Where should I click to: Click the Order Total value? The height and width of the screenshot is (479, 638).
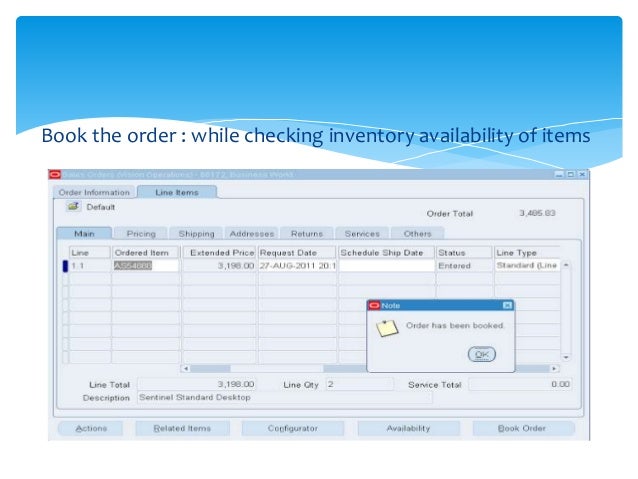point(537,213)
